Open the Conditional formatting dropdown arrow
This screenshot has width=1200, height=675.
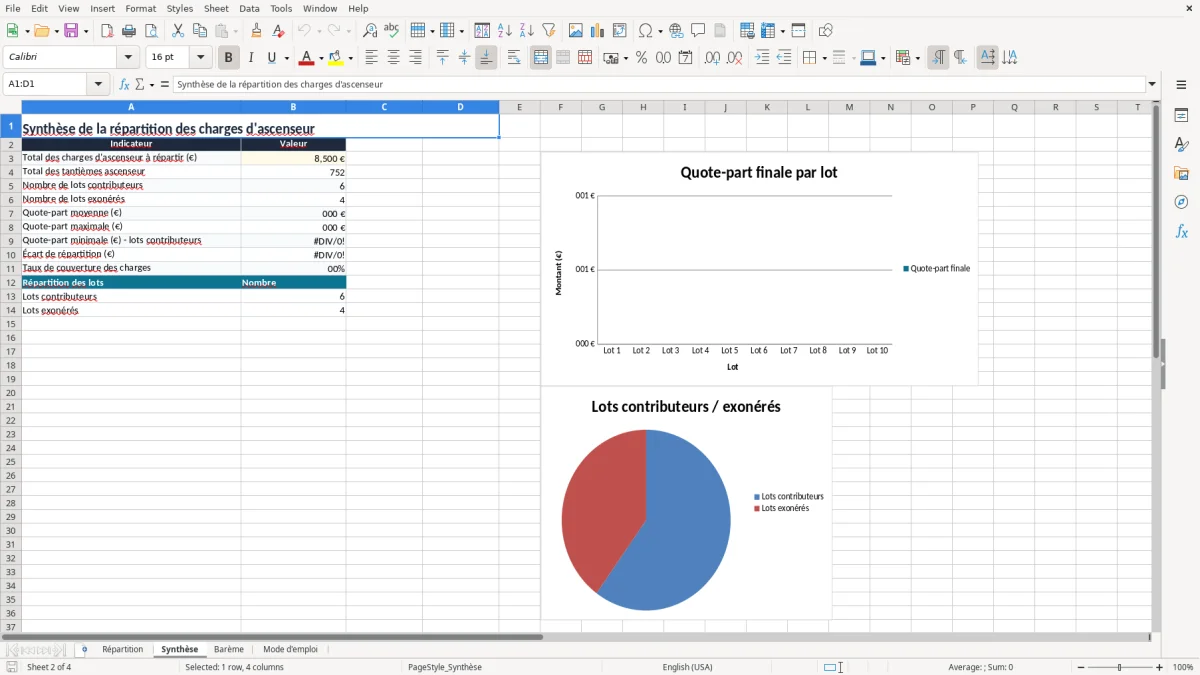(918, 58)
